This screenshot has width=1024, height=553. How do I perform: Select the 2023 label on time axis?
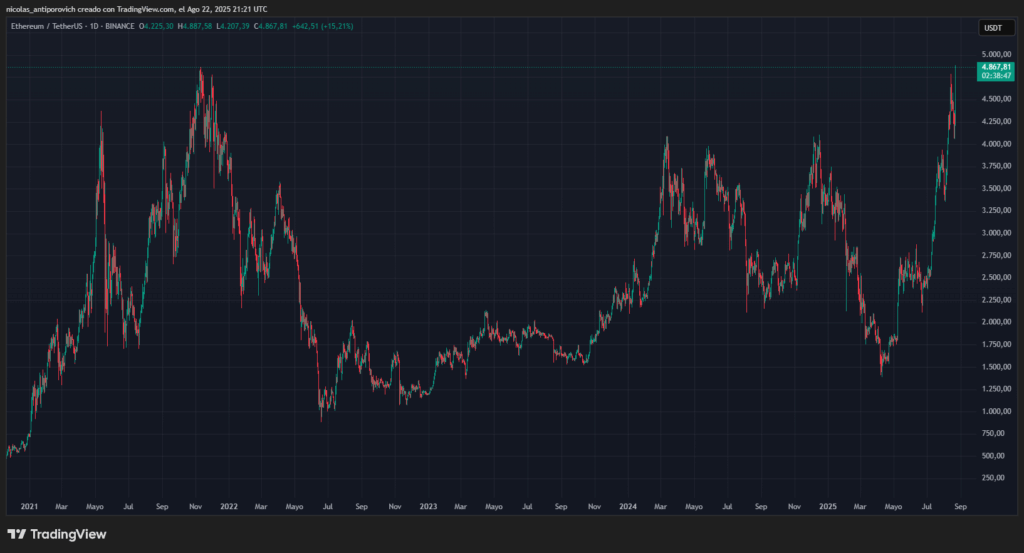(428, 506)
